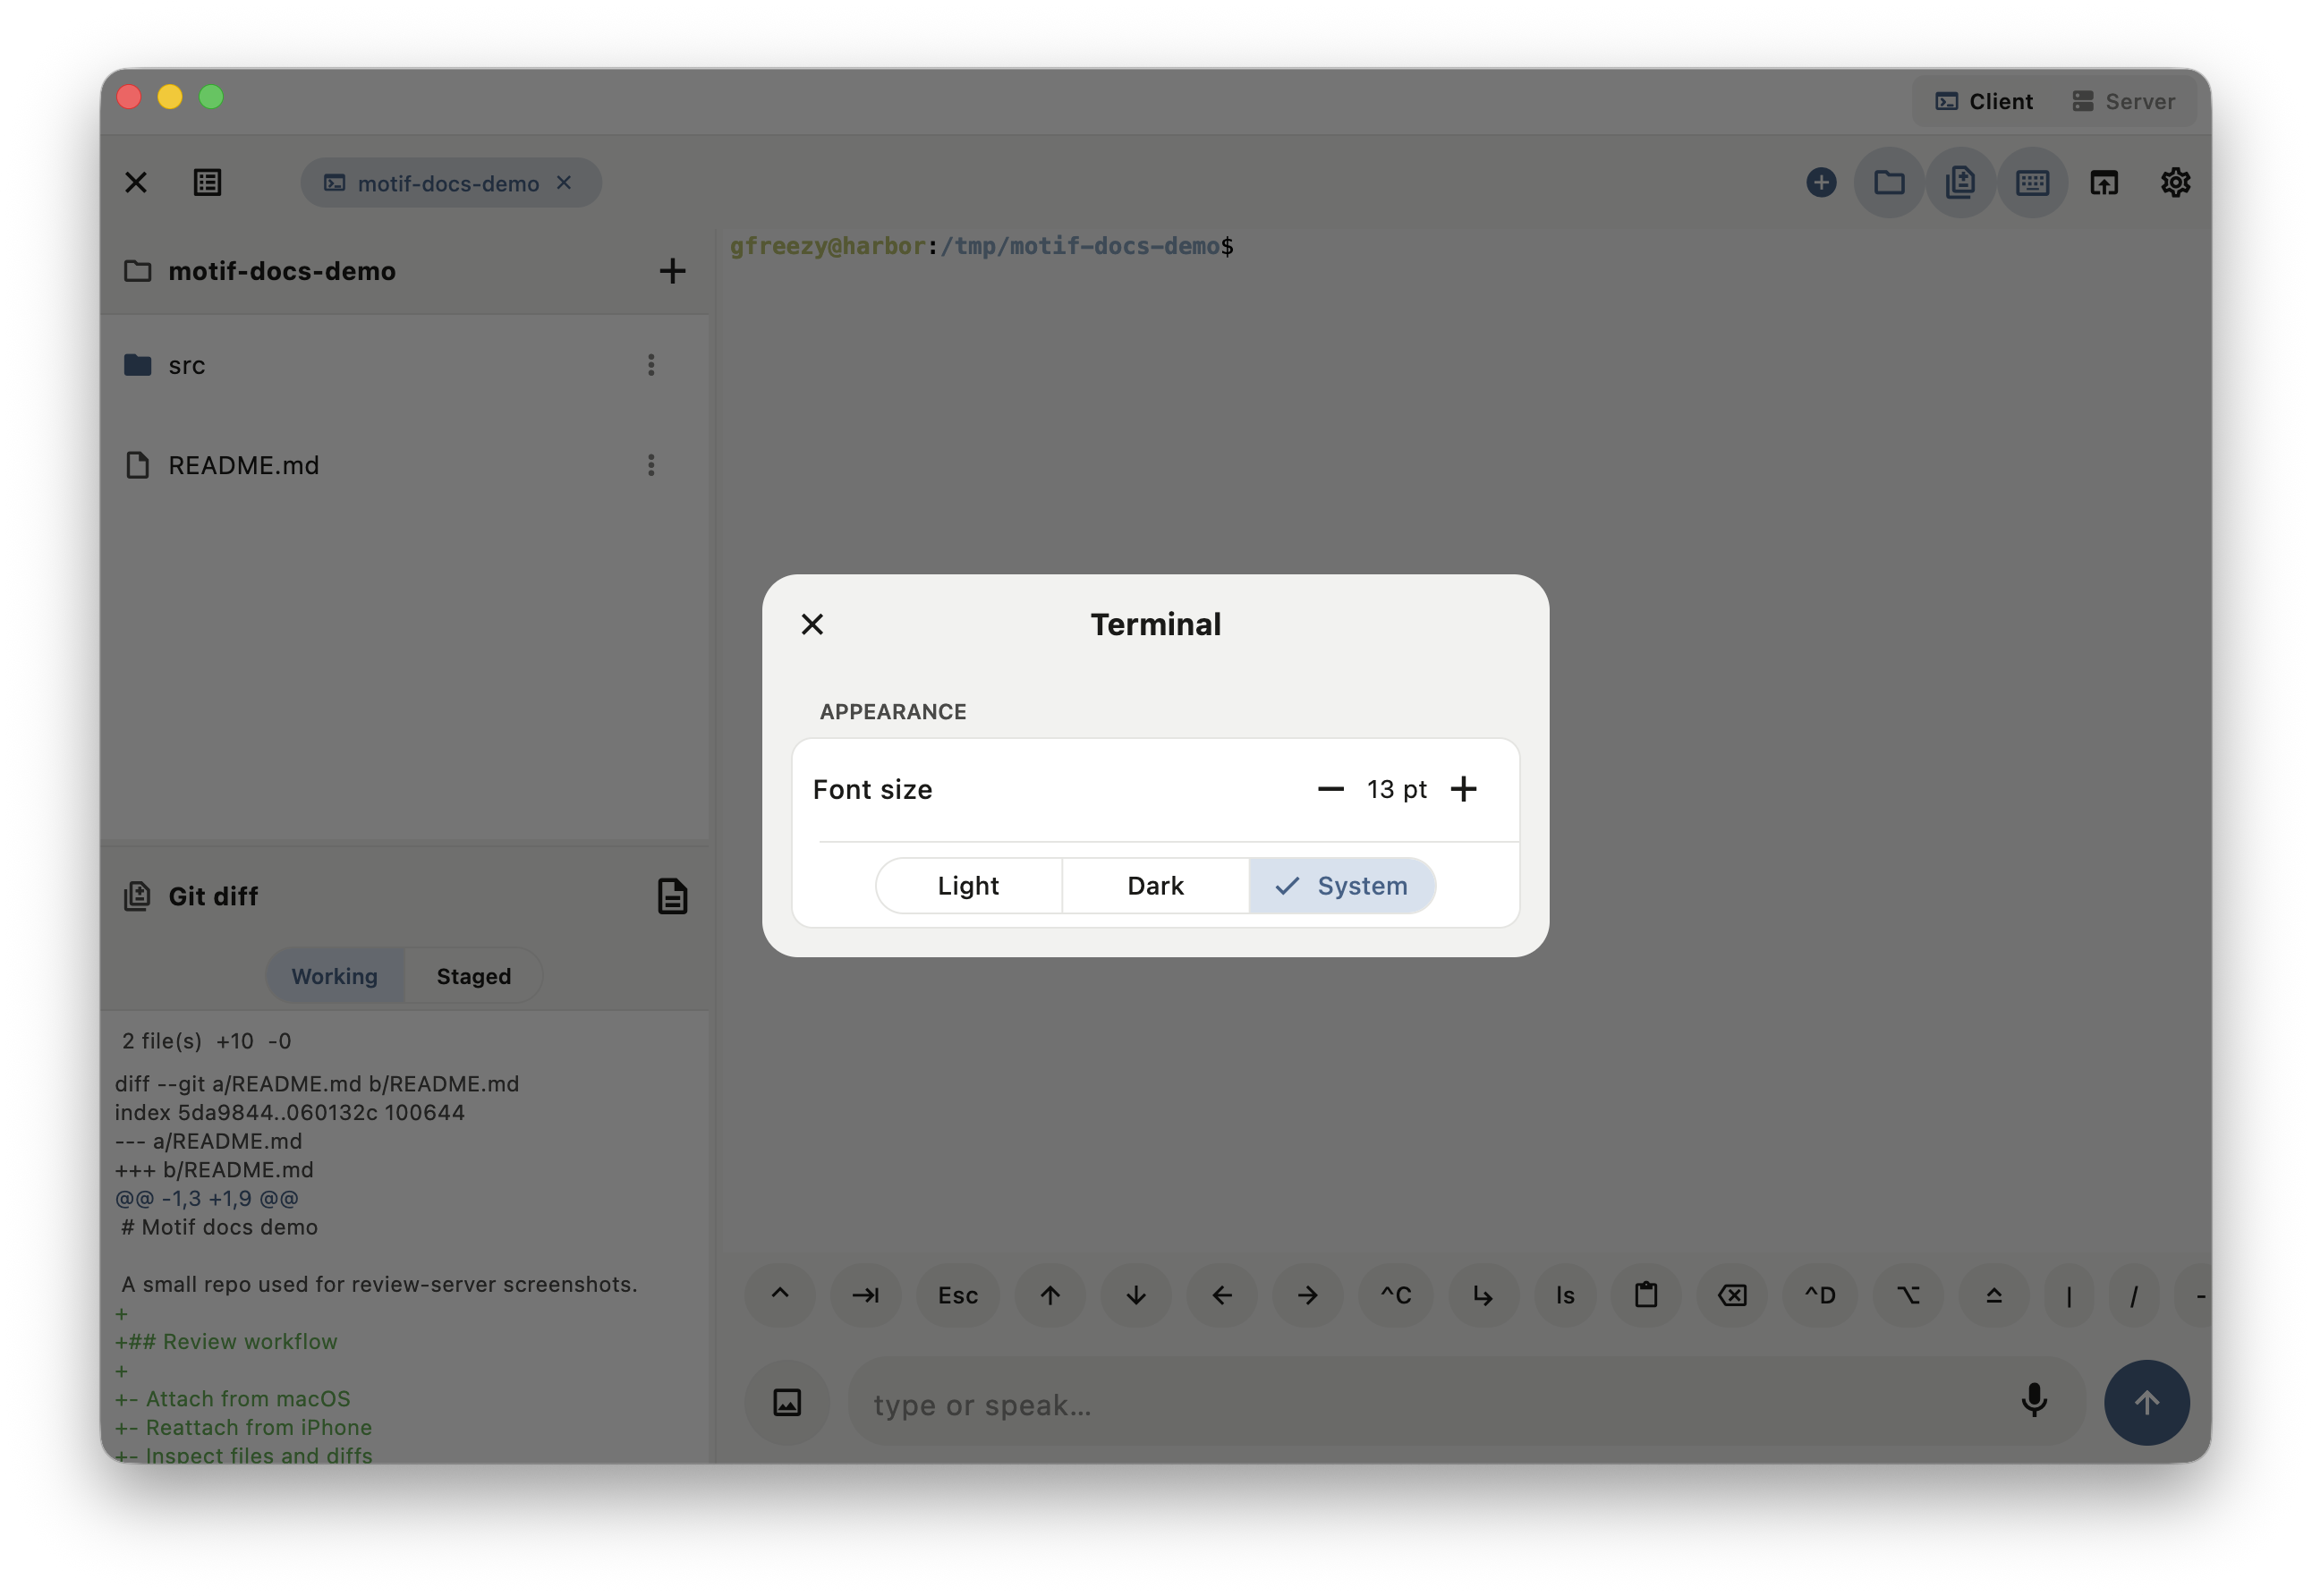Close the motif-docs-demo tab
The width and height of the screenshot is (2312, 1596).
[x=564, y=182]
